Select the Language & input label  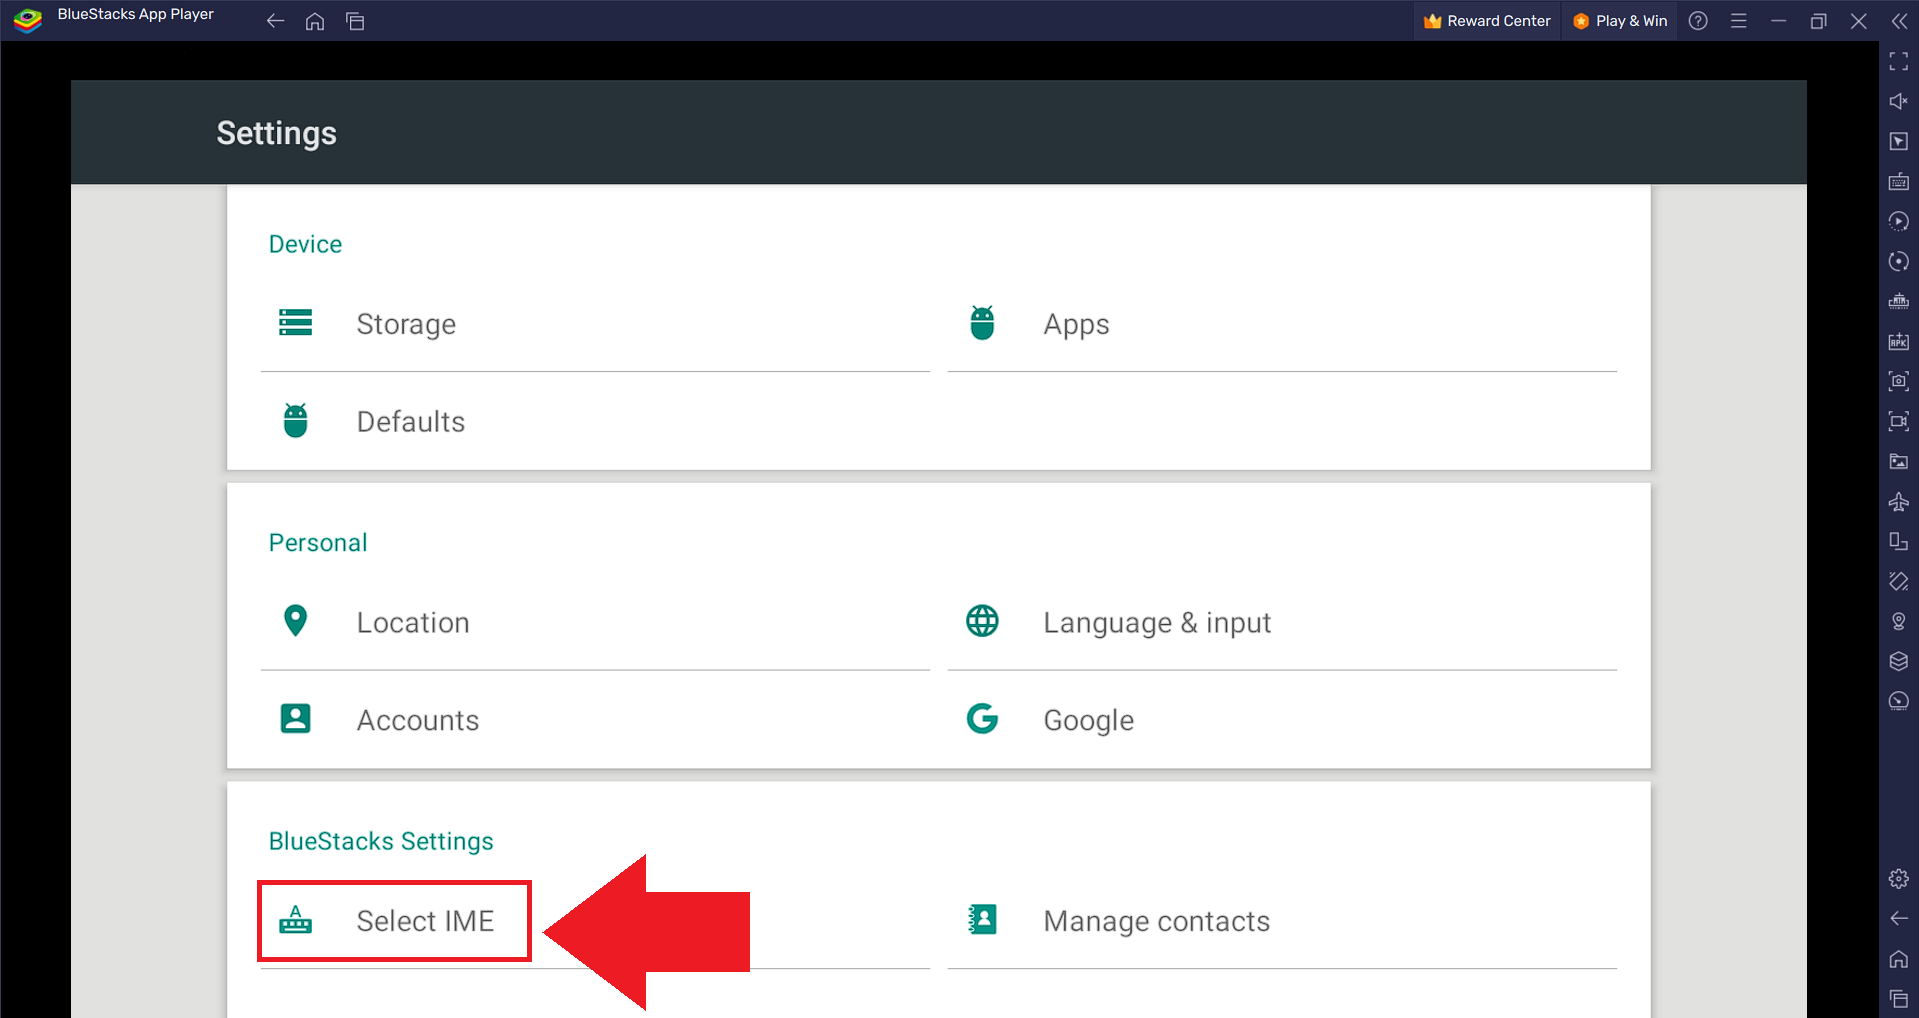(x=1157, y=623)
